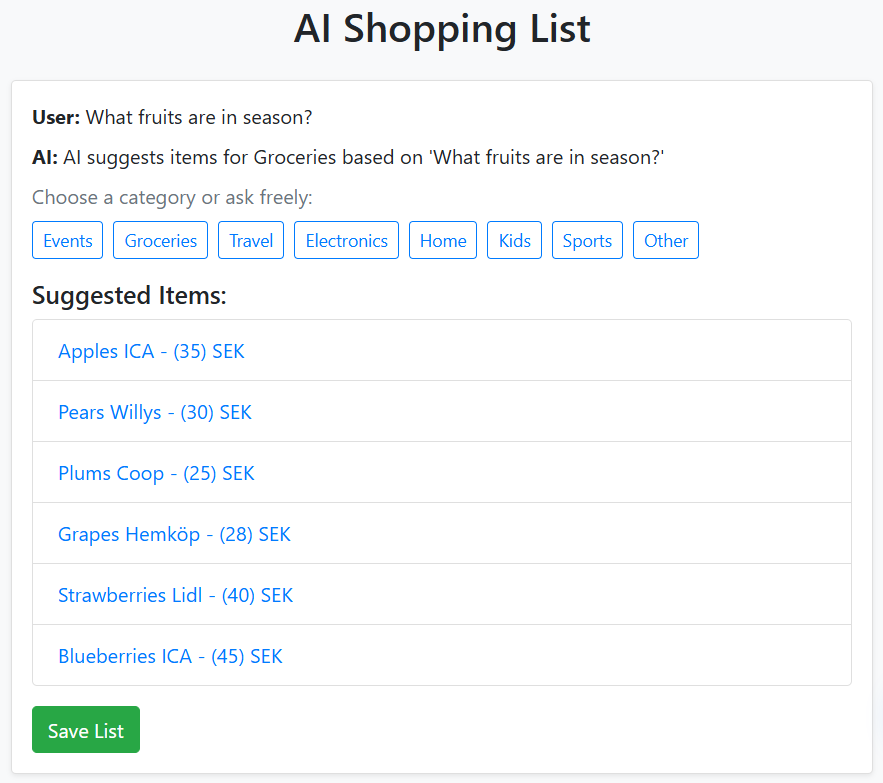Pick the Other category
The height and width of the screenshot is (783, 883).
665,240
